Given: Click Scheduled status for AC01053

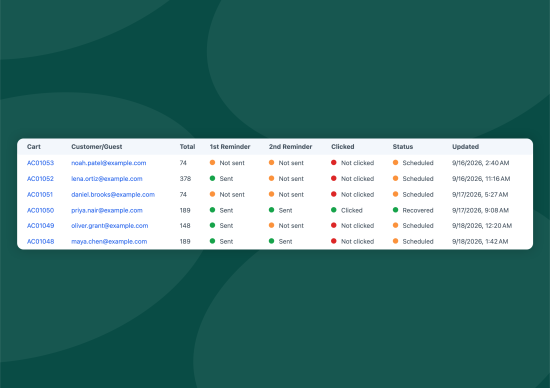Looking at the screenshot, I should 413,163.
